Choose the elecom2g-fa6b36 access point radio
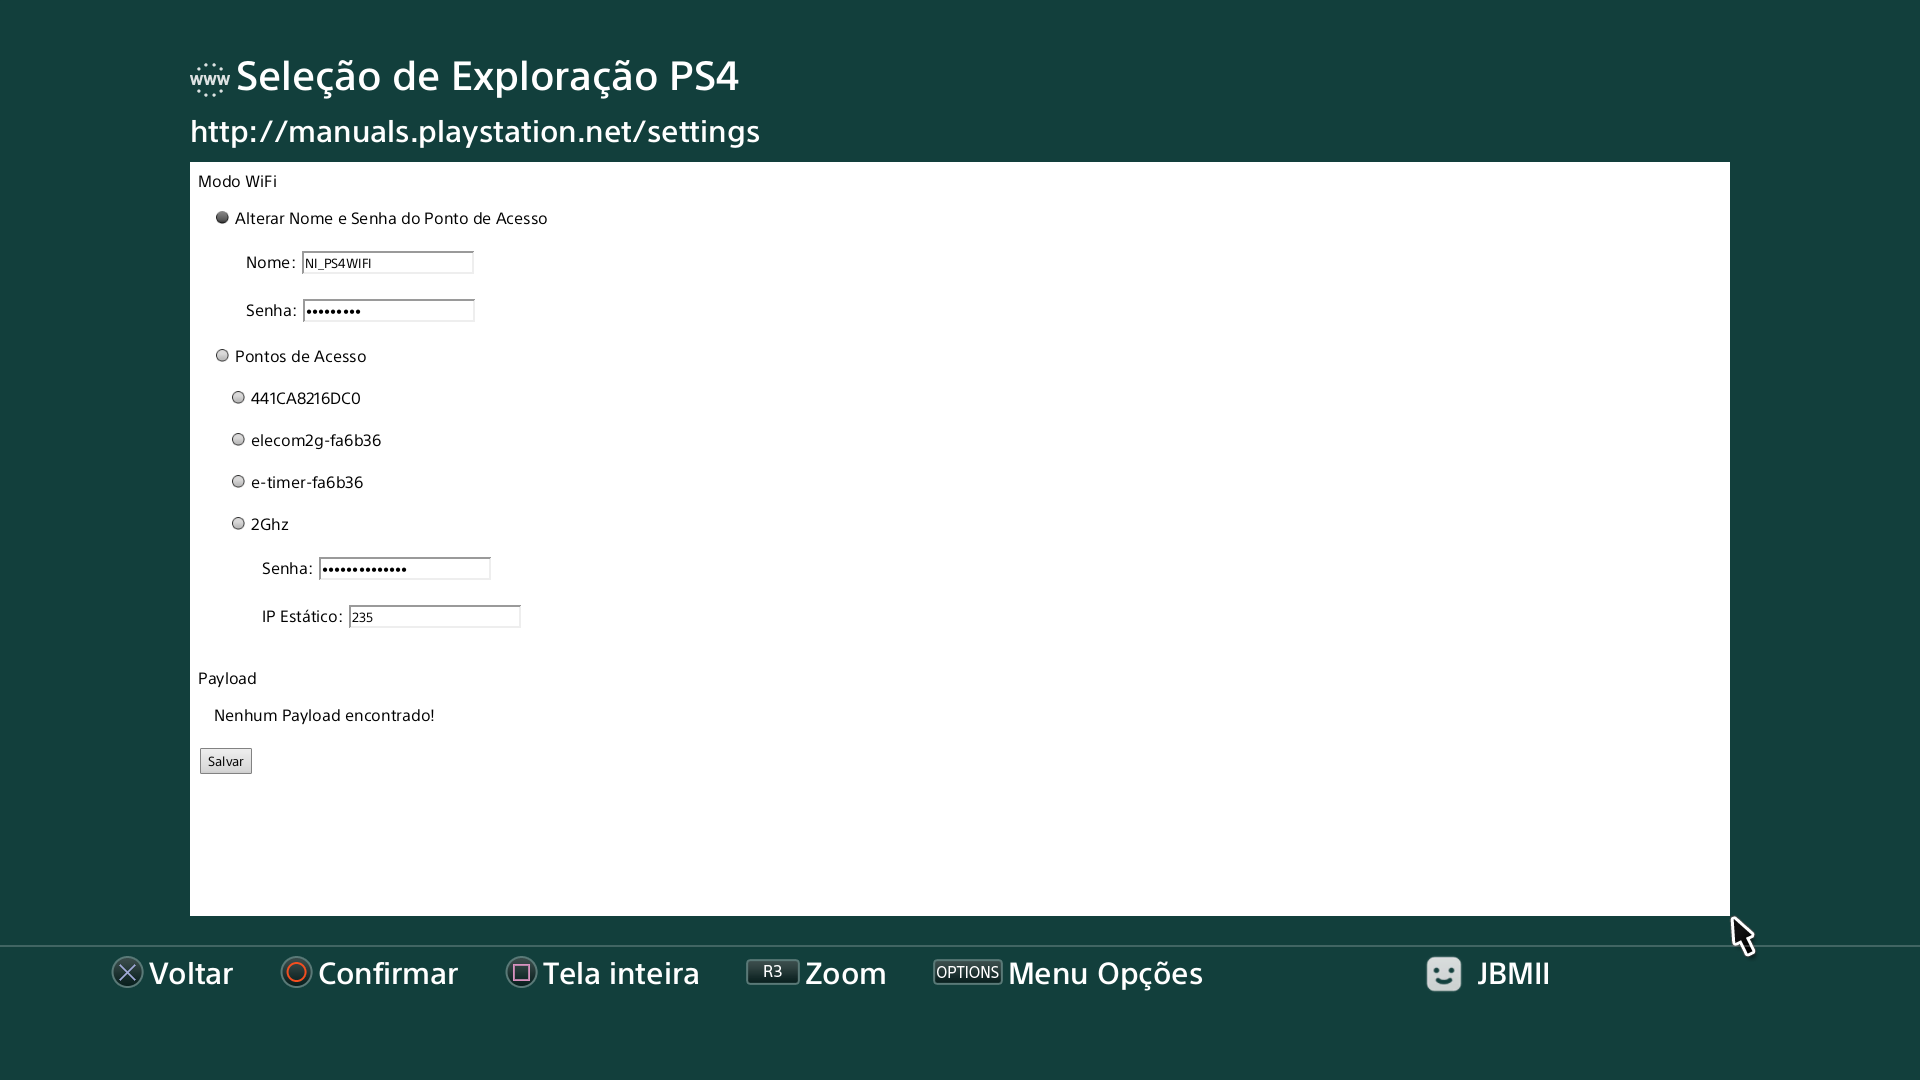 click(238, 439)
